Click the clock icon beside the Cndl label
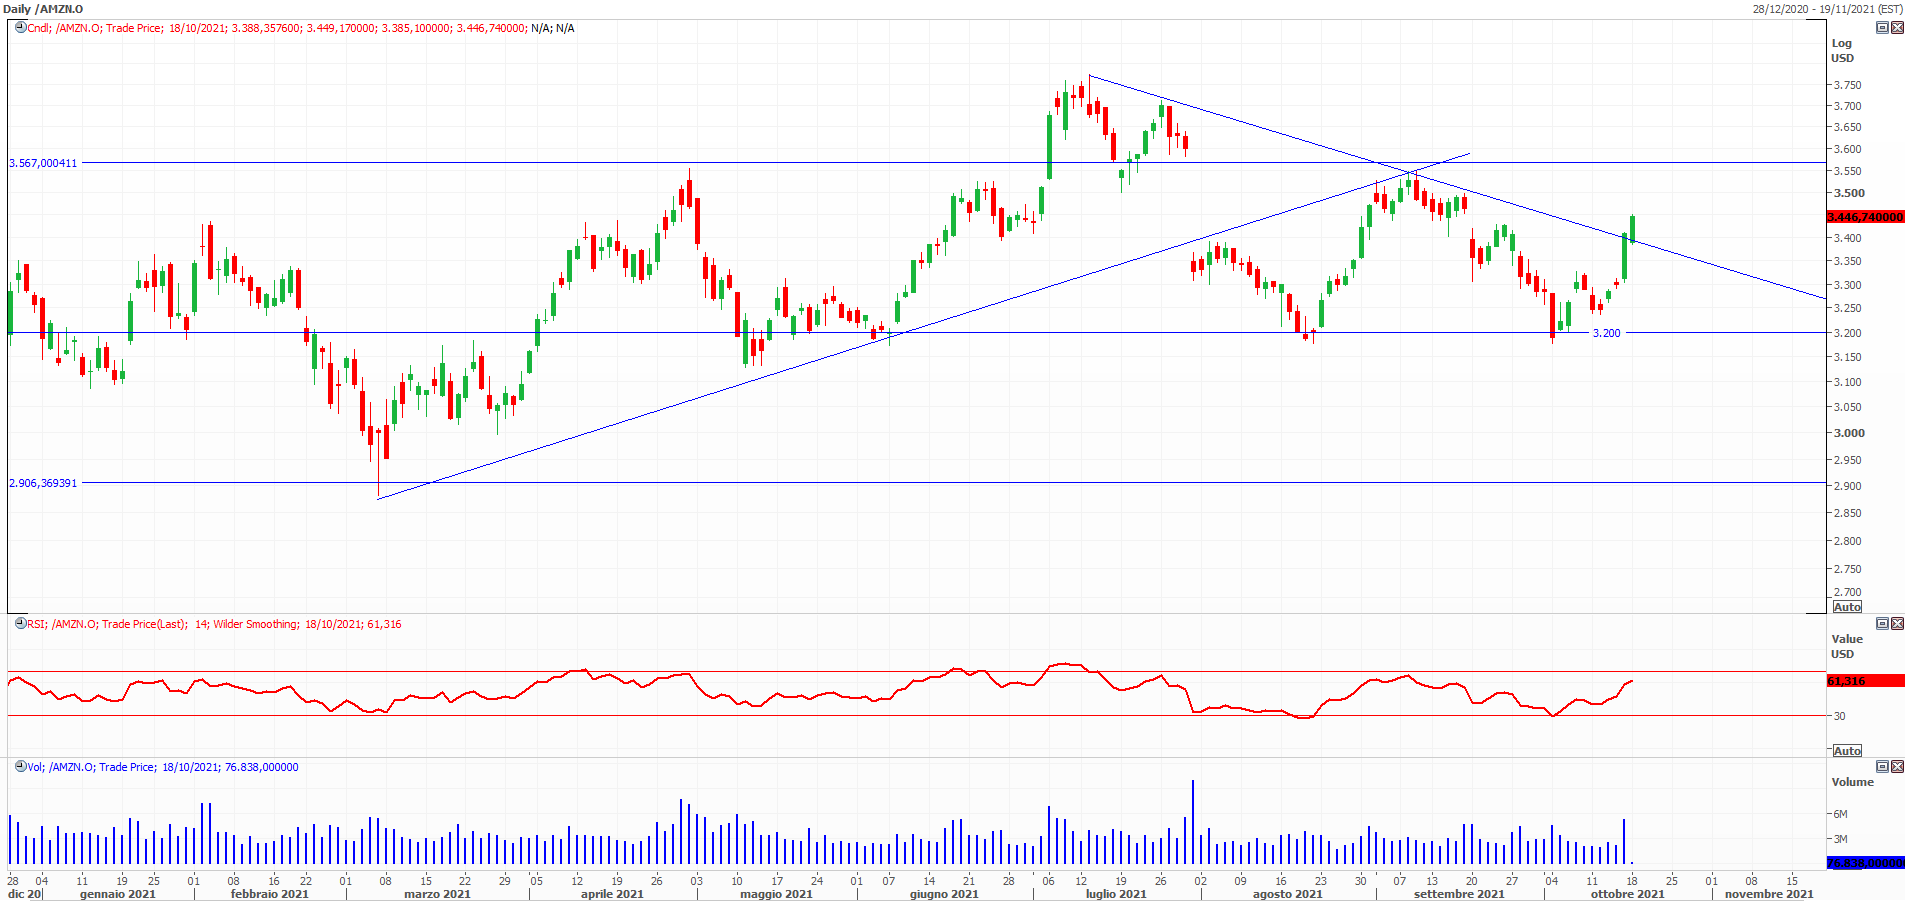The image size is (1905, 901). pyautogui.click(x=20, y=27)
